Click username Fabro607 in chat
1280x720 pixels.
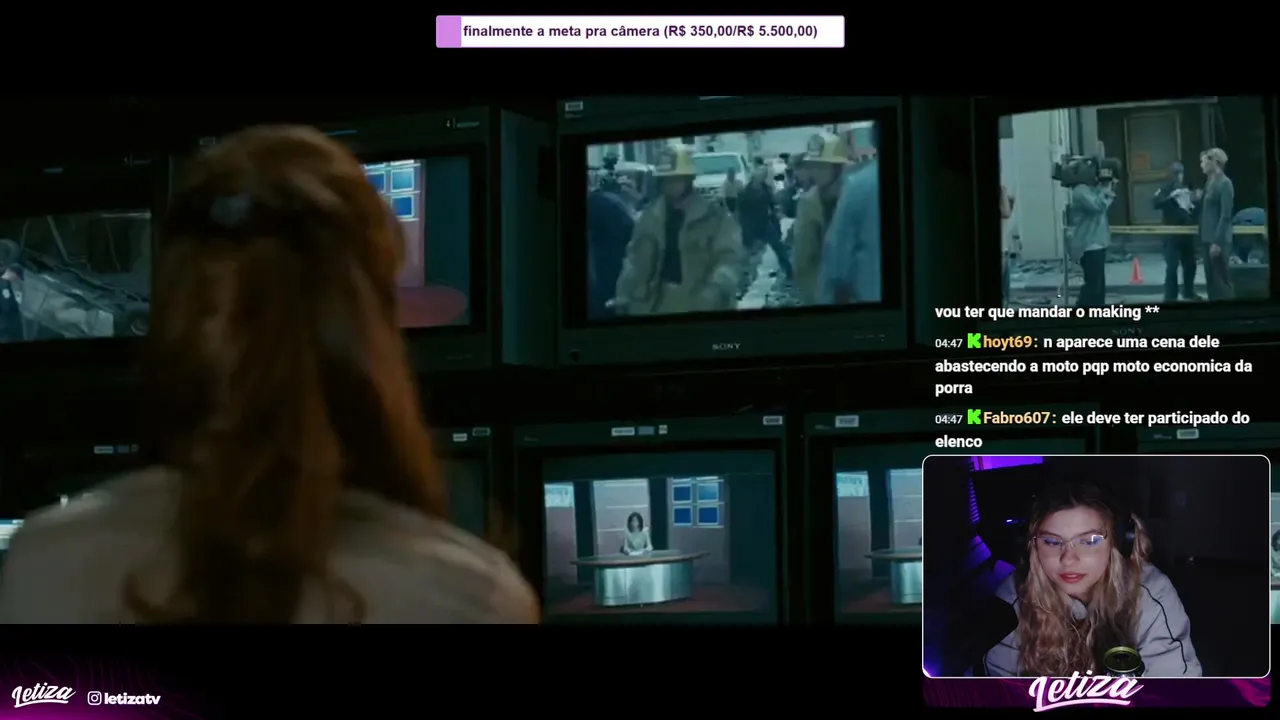pyautogui.click(x=1019, y=418)
